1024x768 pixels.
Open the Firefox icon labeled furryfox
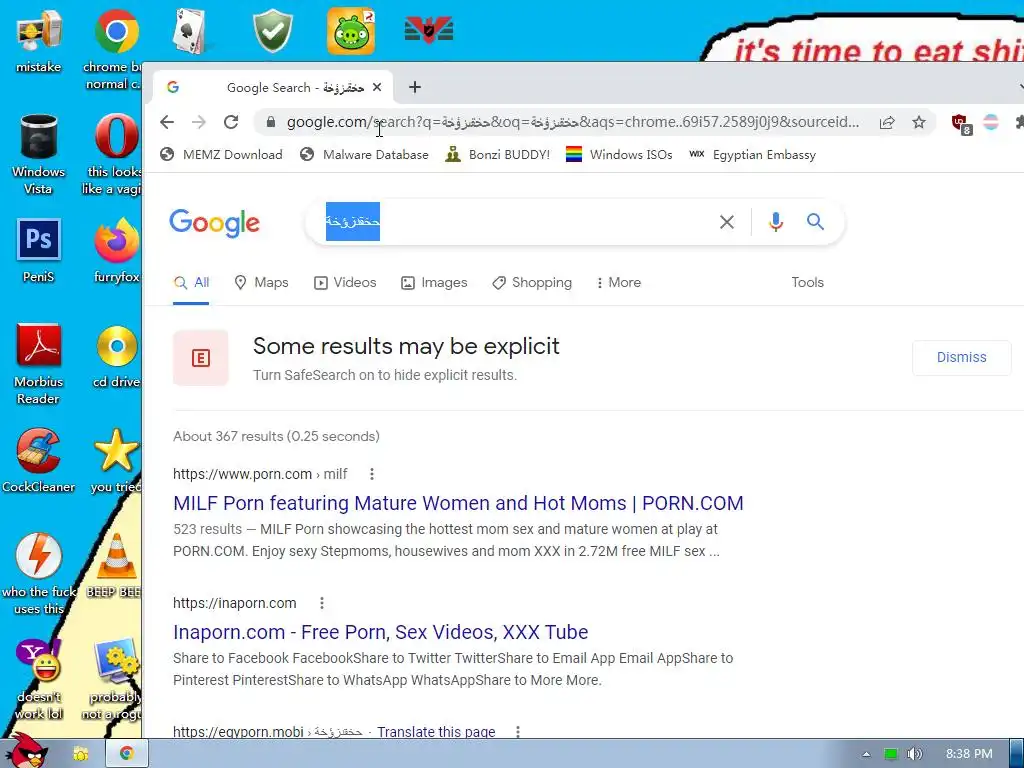tap(117, 240)
